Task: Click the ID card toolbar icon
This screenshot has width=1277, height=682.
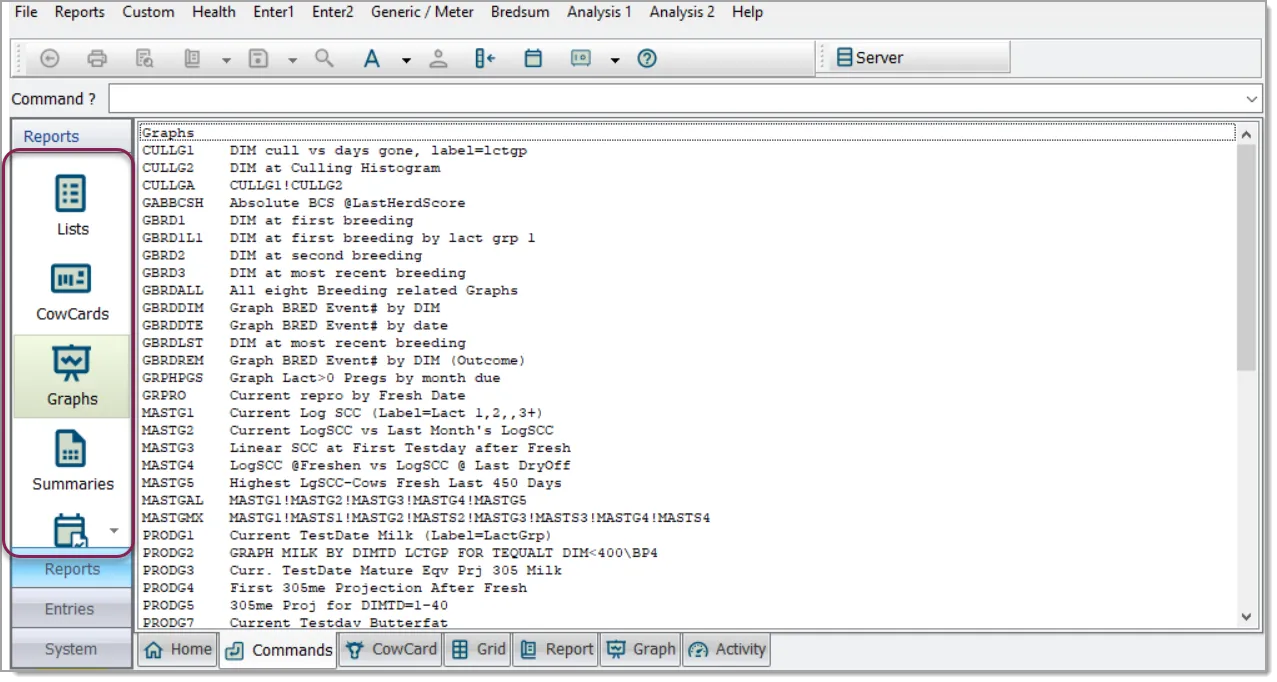Action: click(581, 59)
